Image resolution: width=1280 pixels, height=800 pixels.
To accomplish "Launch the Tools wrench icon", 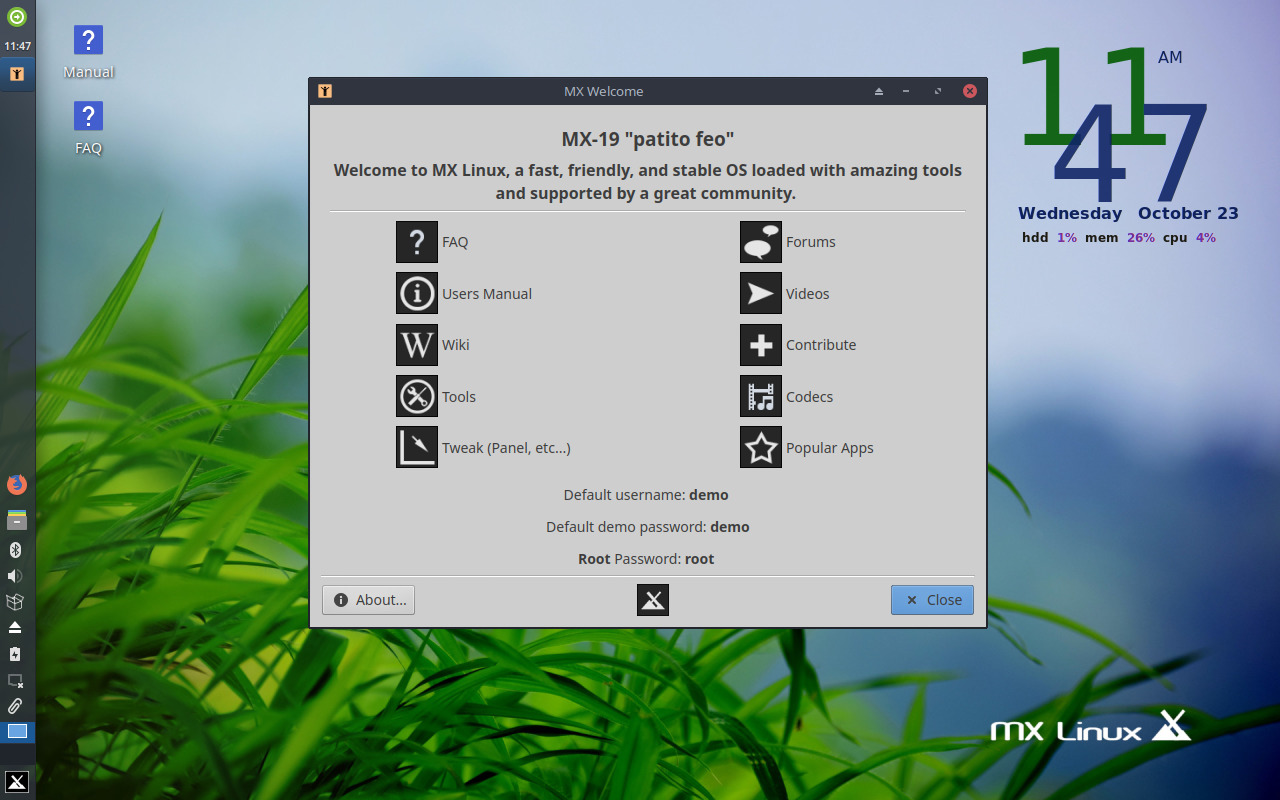I will [417, 396].
